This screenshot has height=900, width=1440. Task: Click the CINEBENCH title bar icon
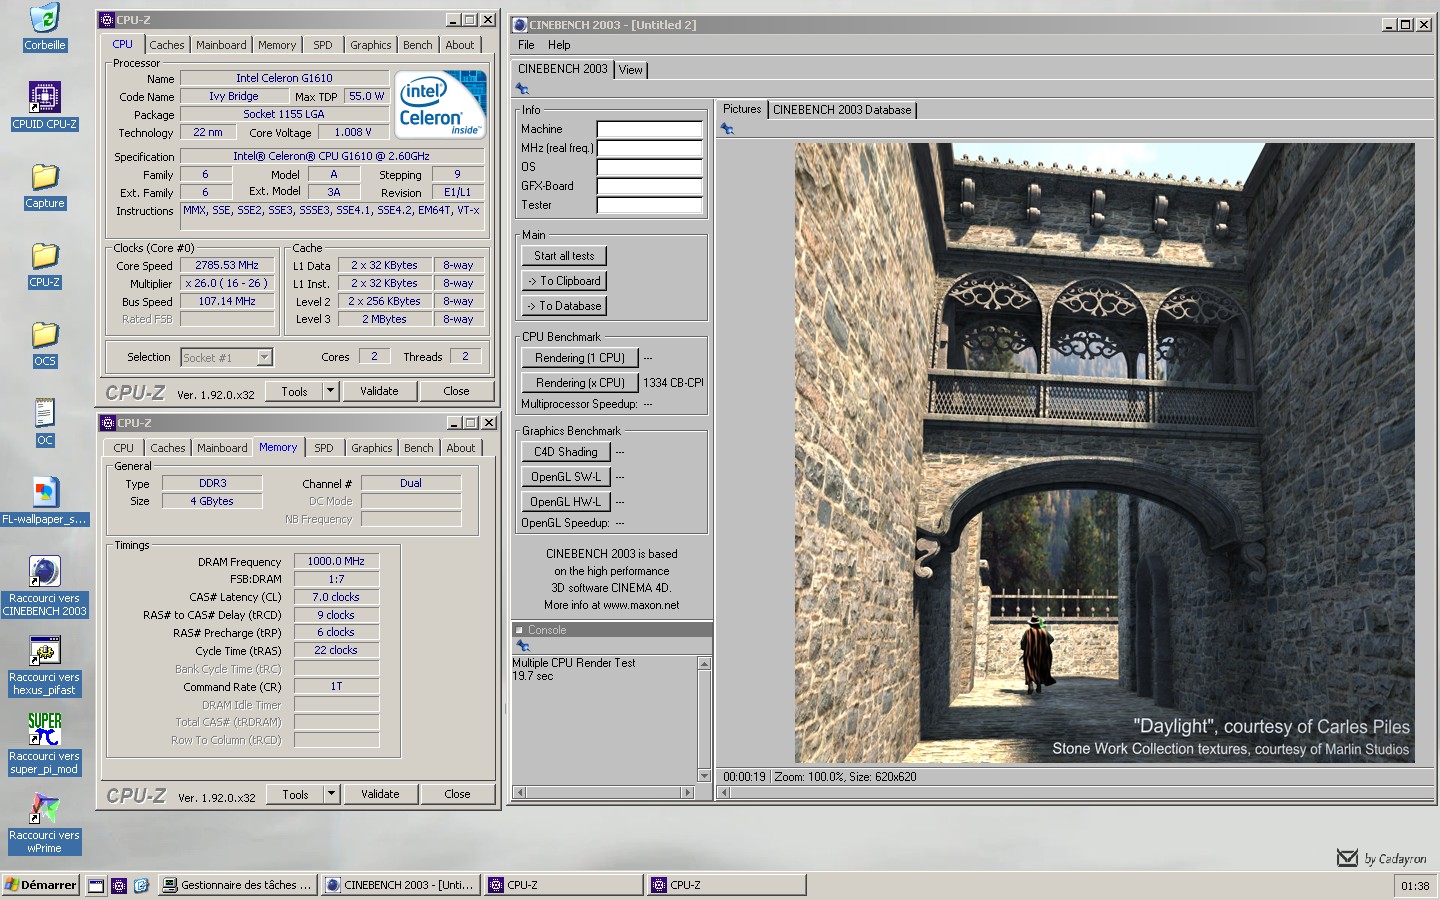pos(520,25)
